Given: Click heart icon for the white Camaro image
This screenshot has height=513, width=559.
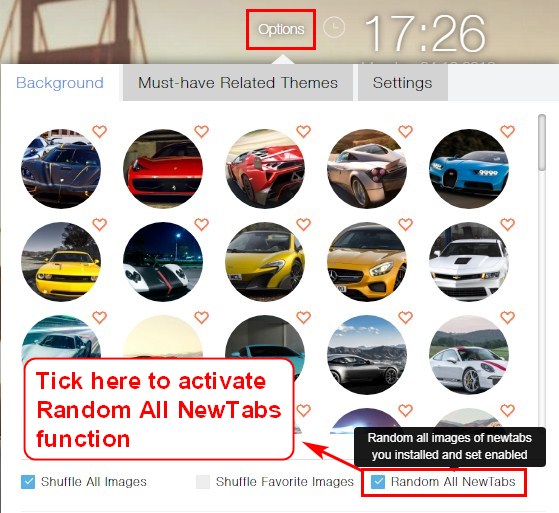Looking at the screenshot, I should click(x=507, y=225).
